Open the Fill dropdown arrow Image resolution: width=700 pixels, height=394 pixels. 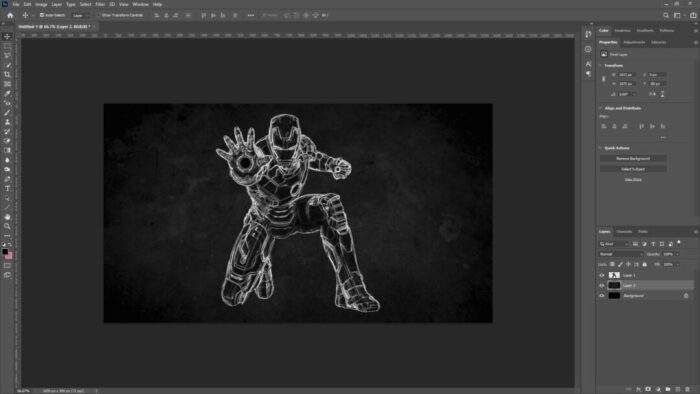pyautogui.click(x=677, y=265)
